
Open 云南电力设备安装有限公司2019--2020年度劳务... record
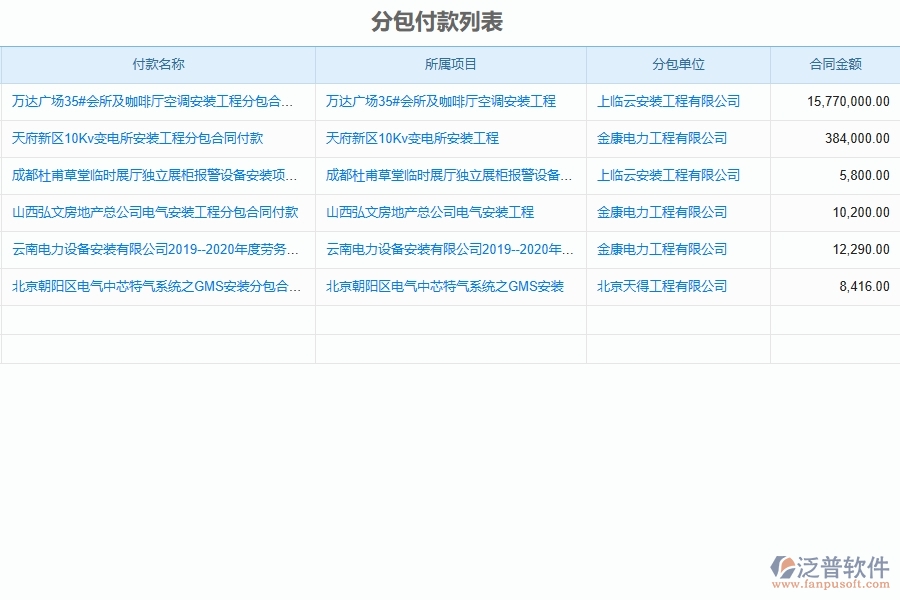[150, 249]
